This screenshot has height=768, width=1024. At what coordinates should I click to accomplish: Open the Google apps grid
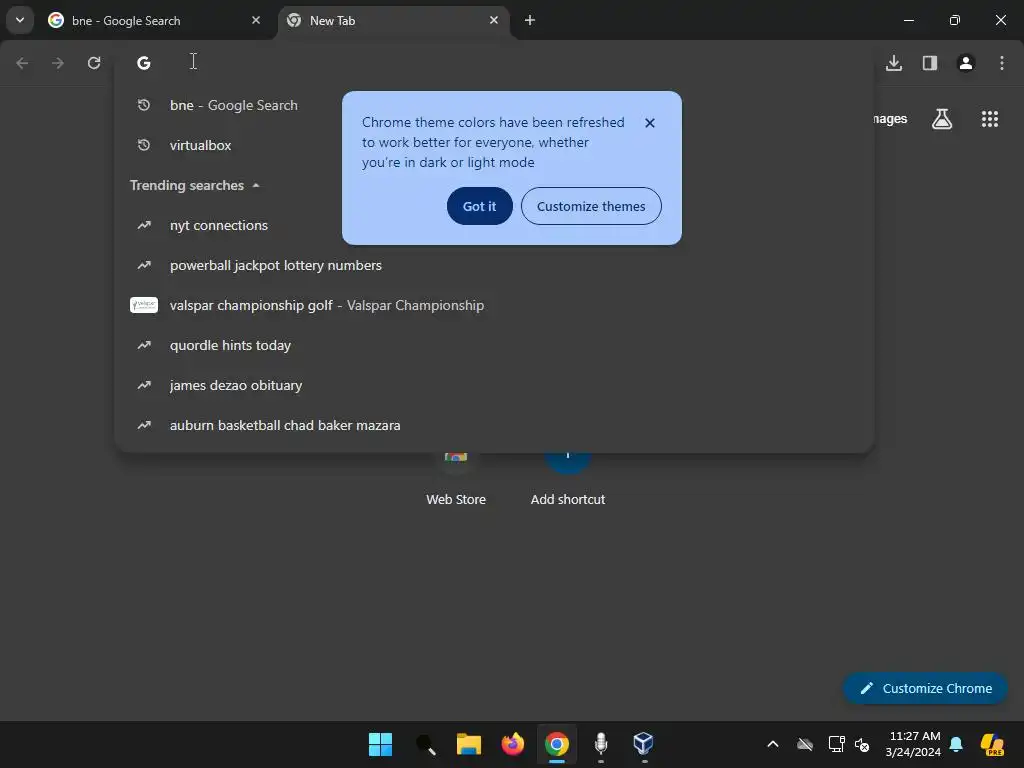pyautogui.click(x=989, y=119)
